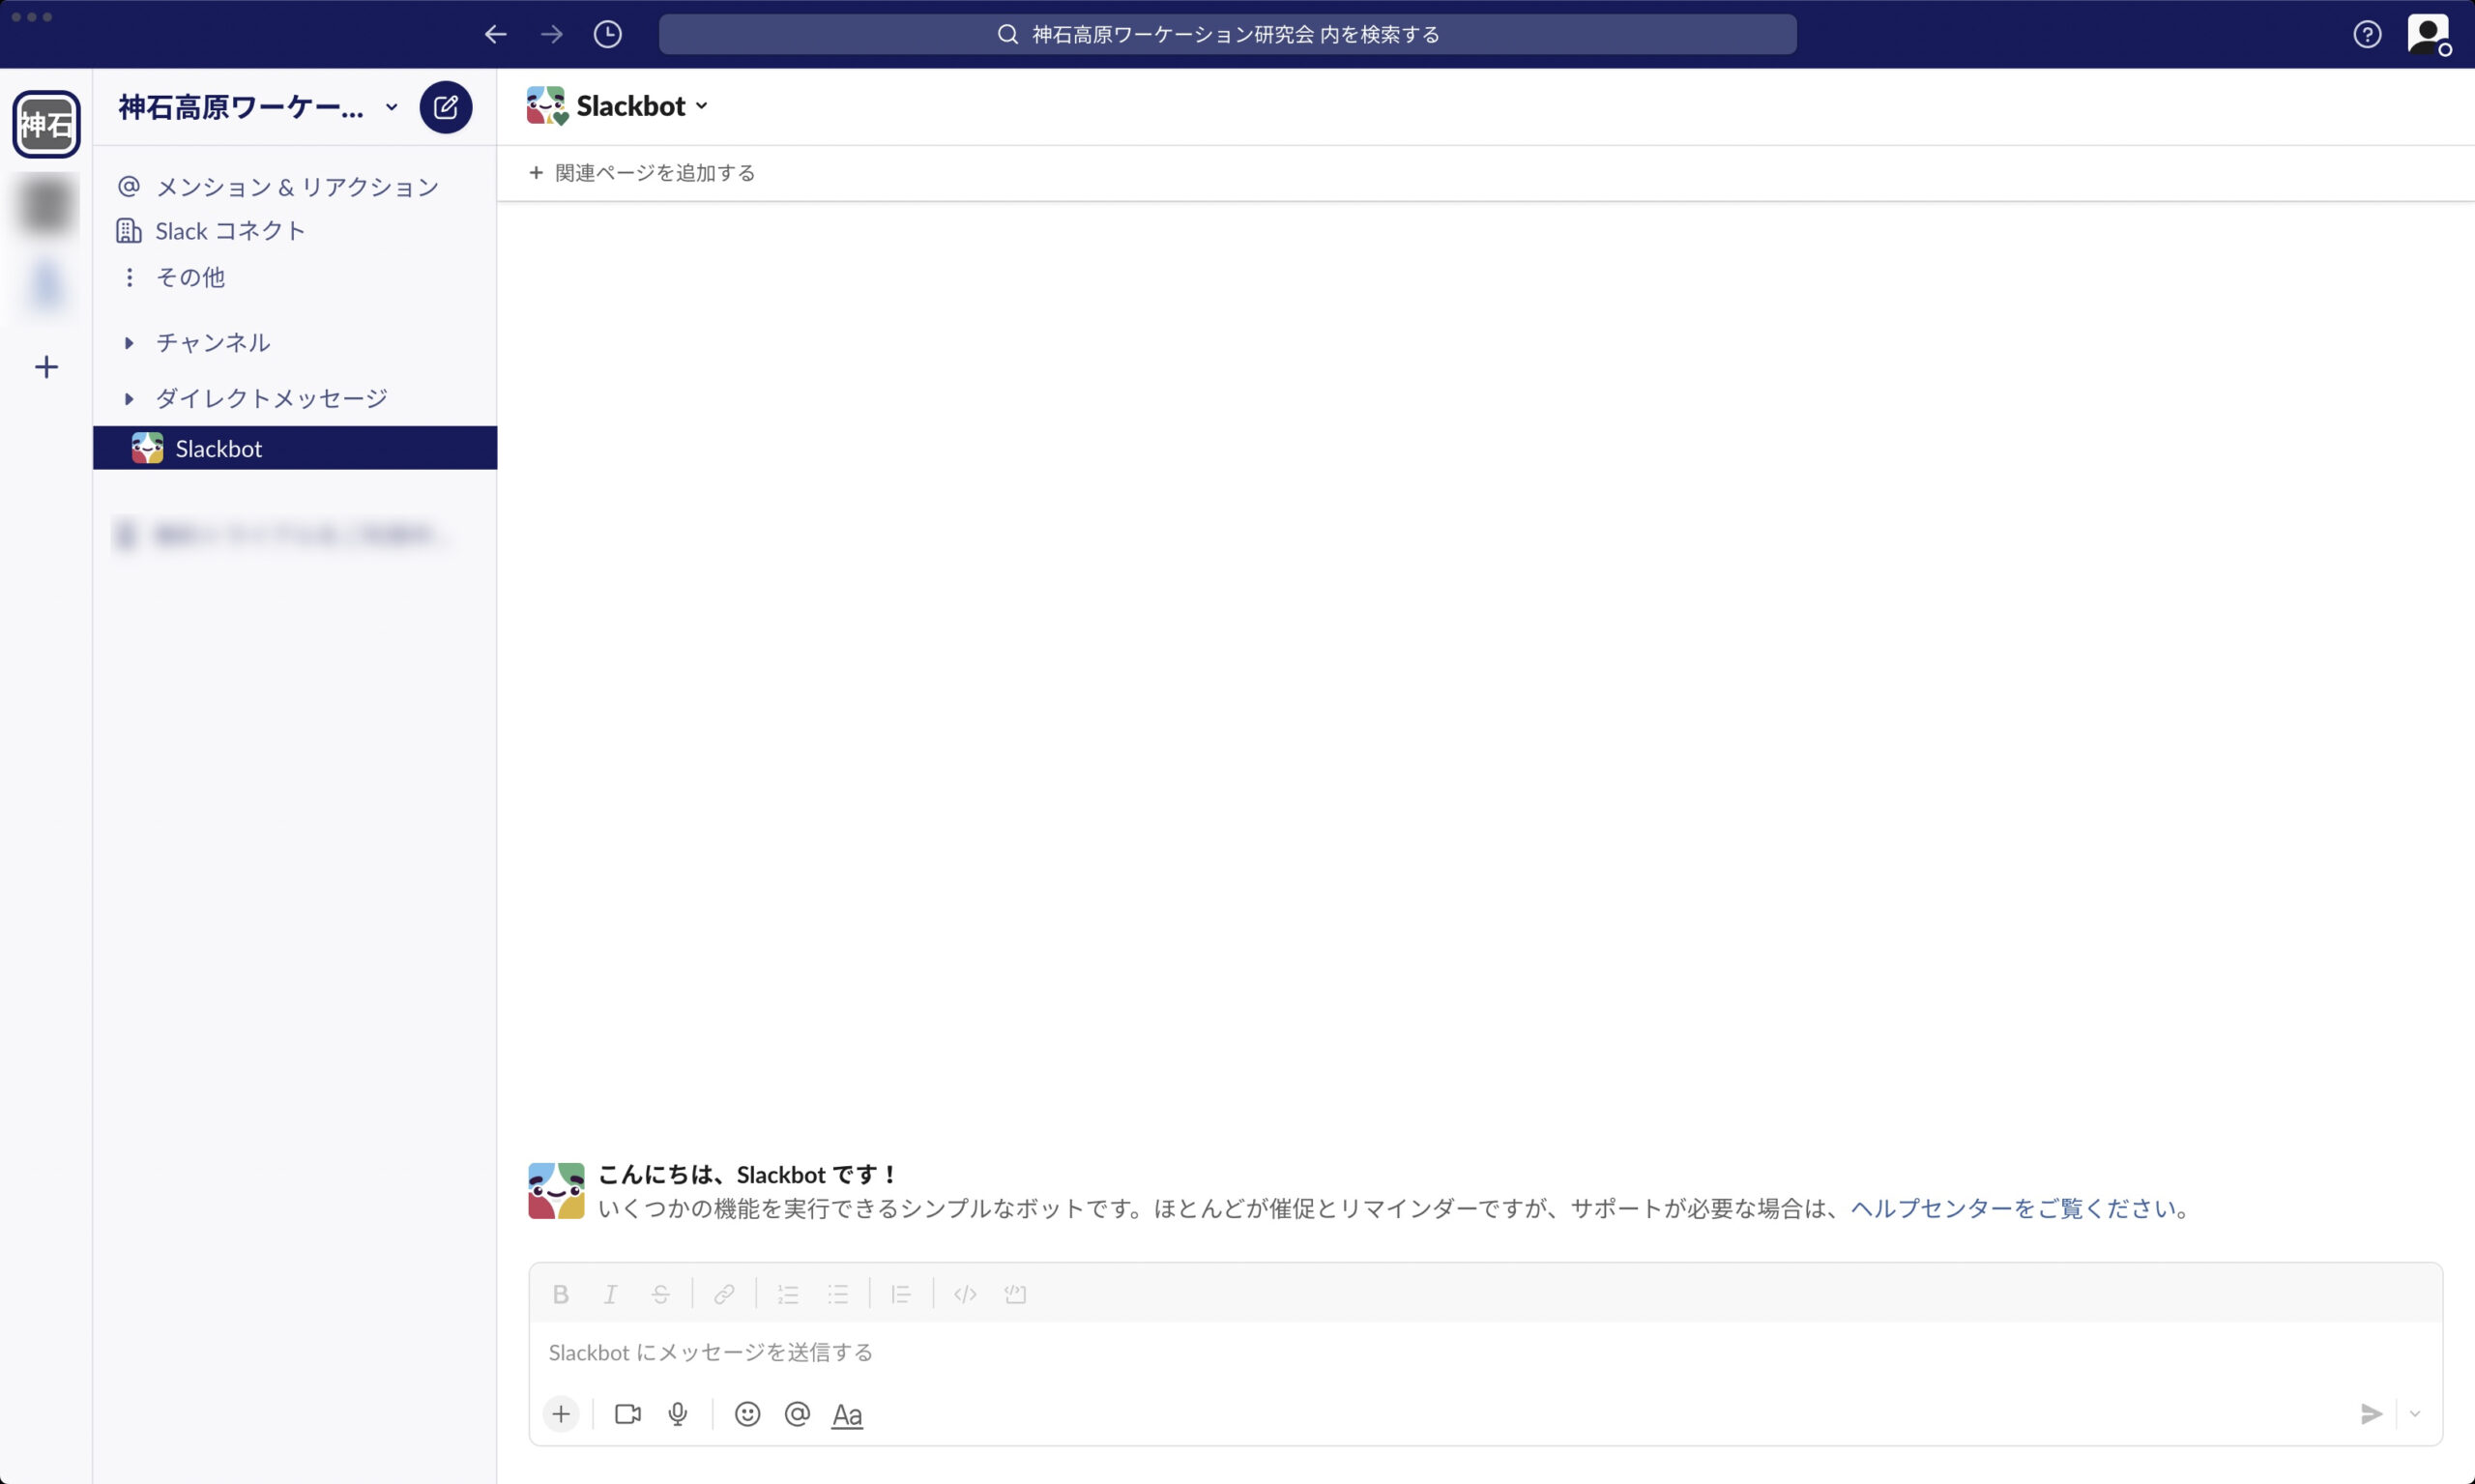Select the 神石 workspace icon
This screenshot has height=1484, width=2475.
point(46,124)
